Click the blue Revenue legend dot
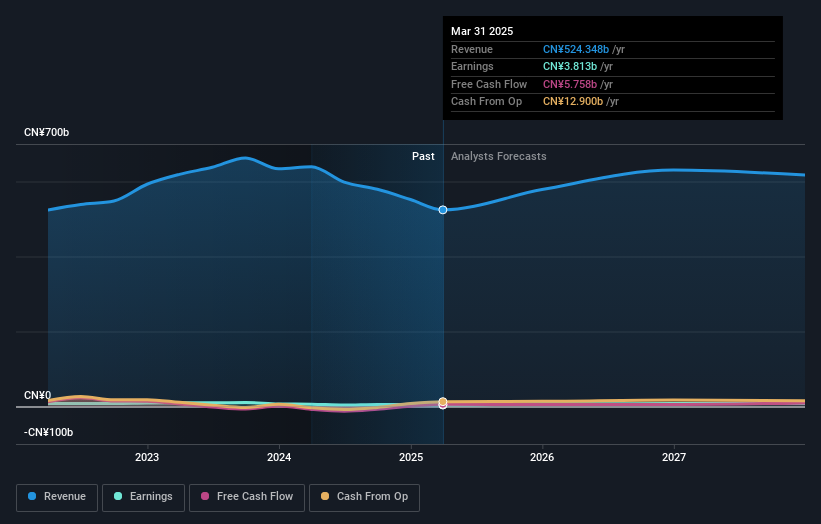 pos(32,496)
